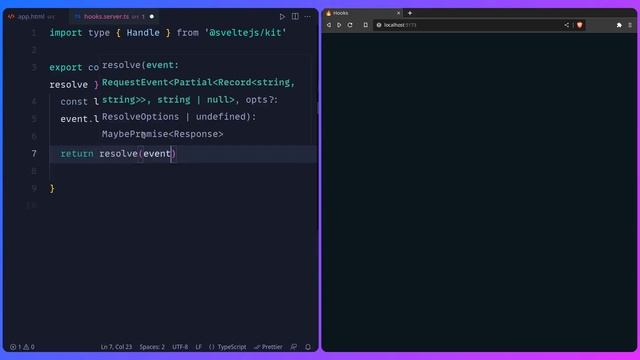This screenshot has width=640, height=360.
Task: Change indentation via Spaces: 2
Action: [x=152, y=347]
